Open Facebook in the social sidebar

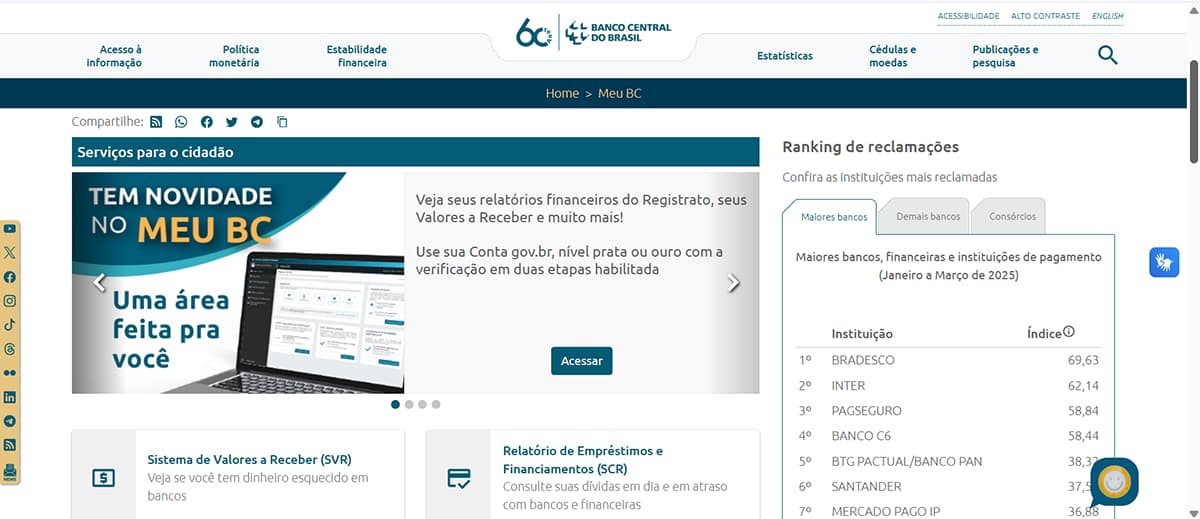pos(10,277)
